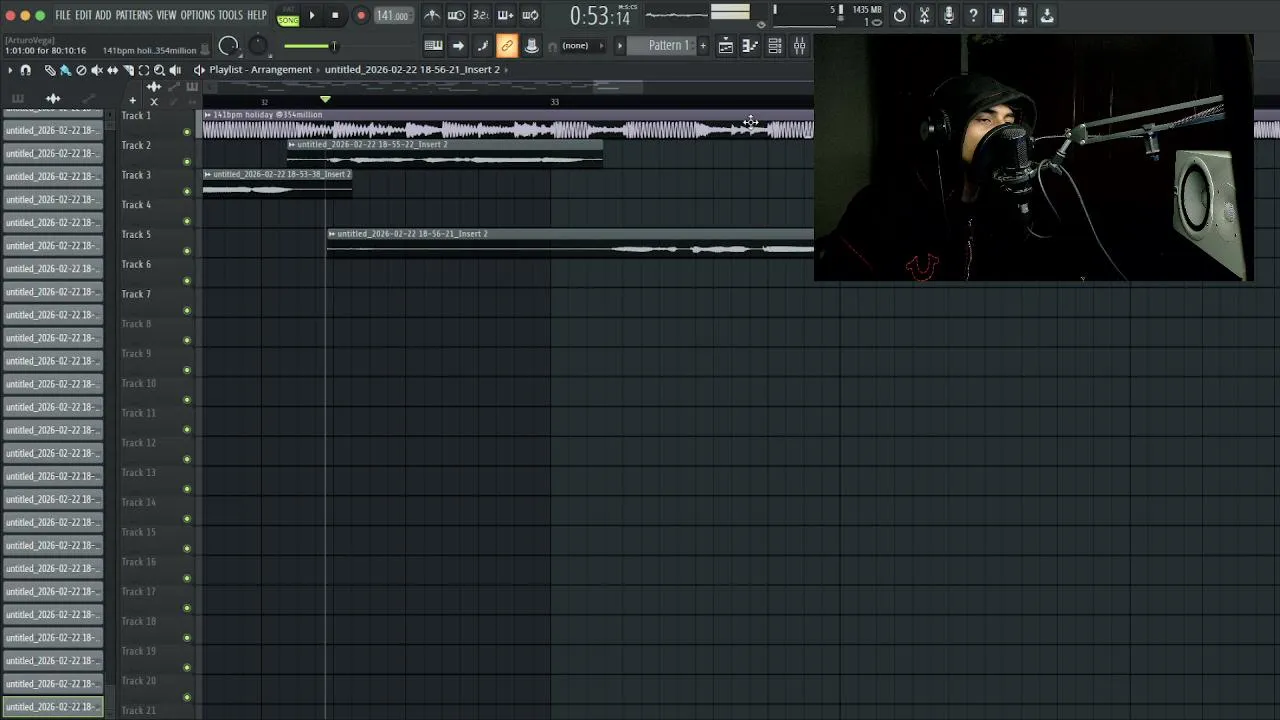Select the Slip tool
The height and width of the screenshot is (720, 1280).
point(113,70)
